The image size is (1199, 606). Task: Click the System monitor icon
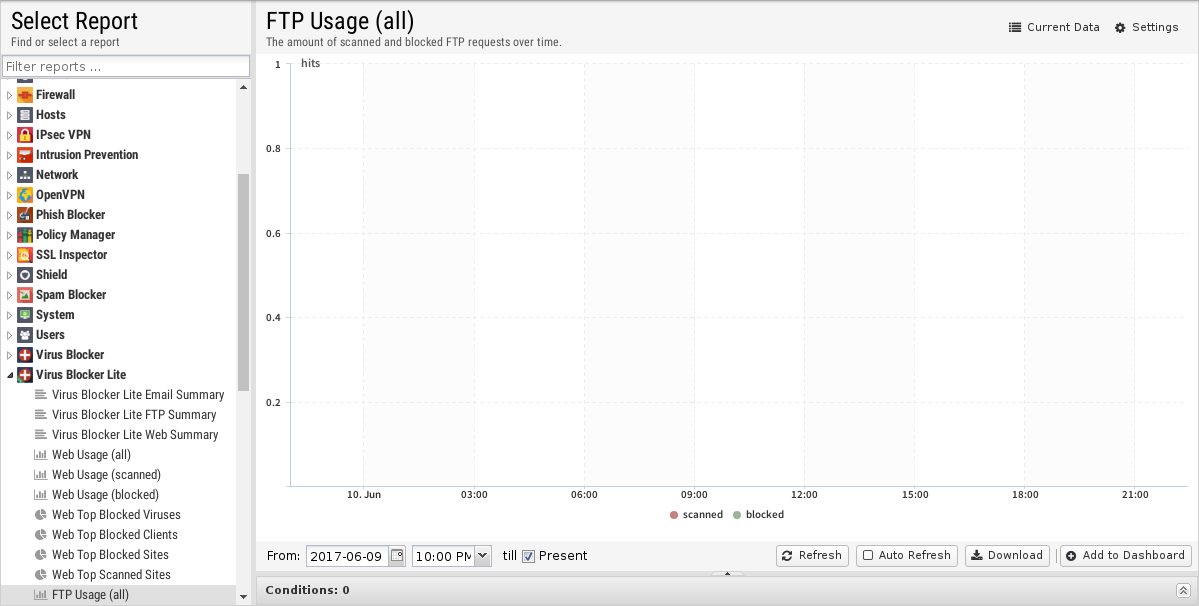pos(25,315)
